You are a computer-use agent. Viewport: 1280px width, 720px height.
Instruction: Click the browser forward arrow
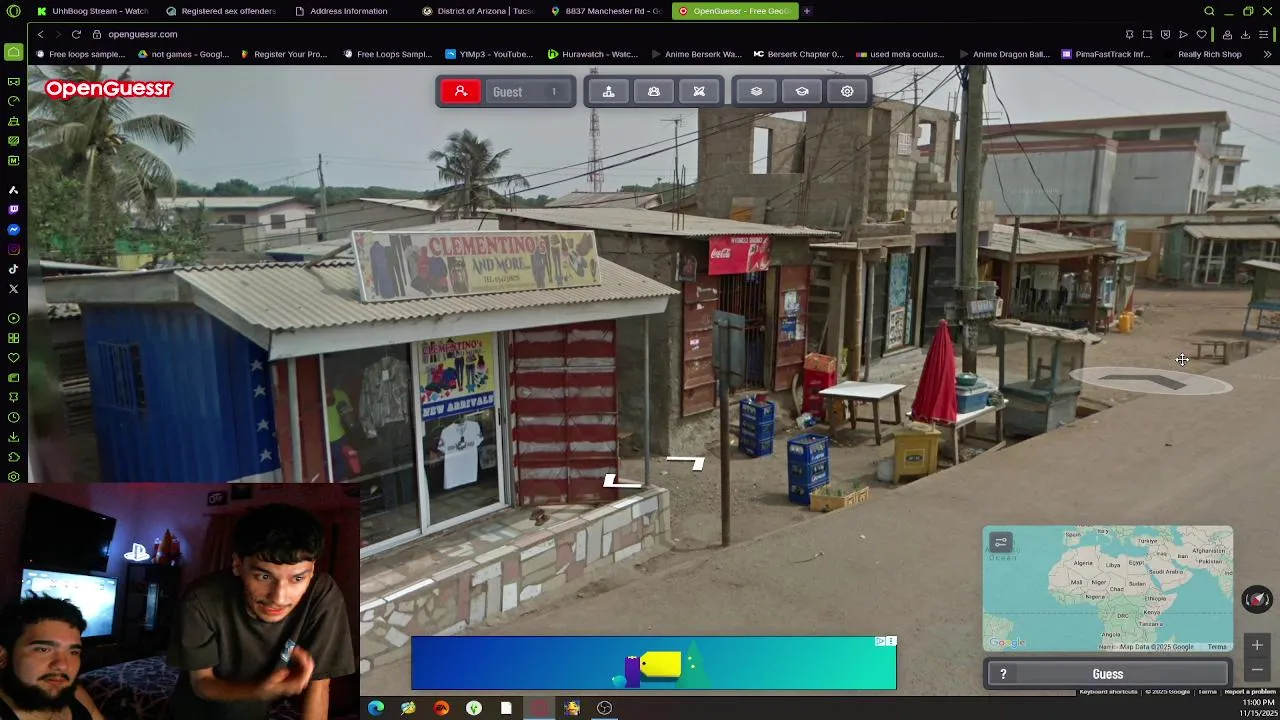pos(58,34)
